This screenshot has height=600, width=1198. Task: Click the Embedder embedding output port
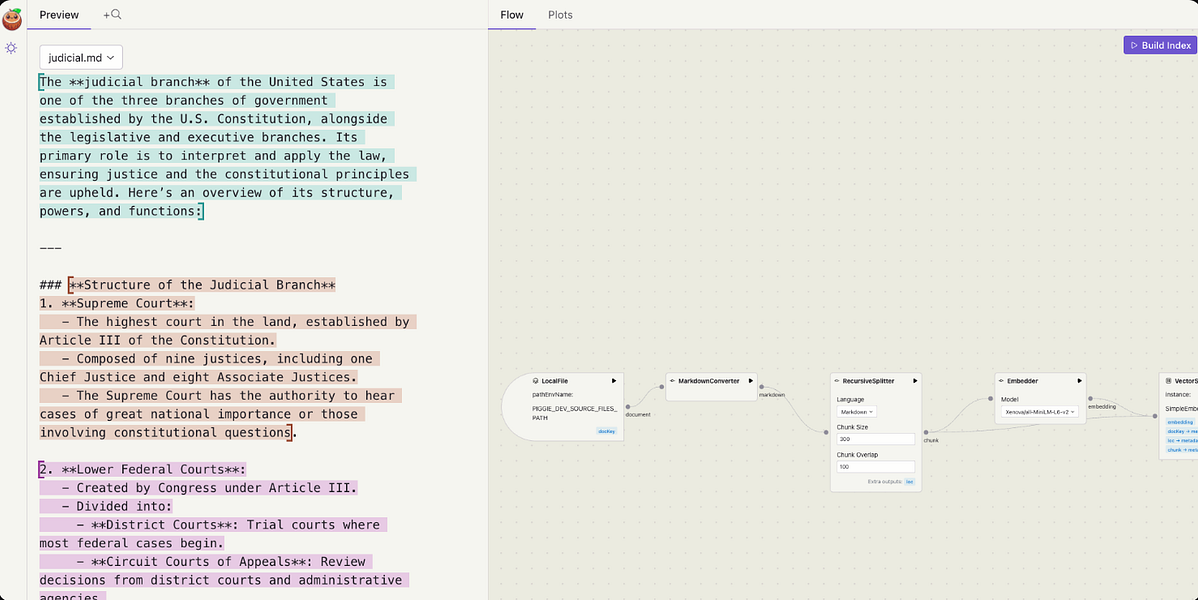[1090, 398]
